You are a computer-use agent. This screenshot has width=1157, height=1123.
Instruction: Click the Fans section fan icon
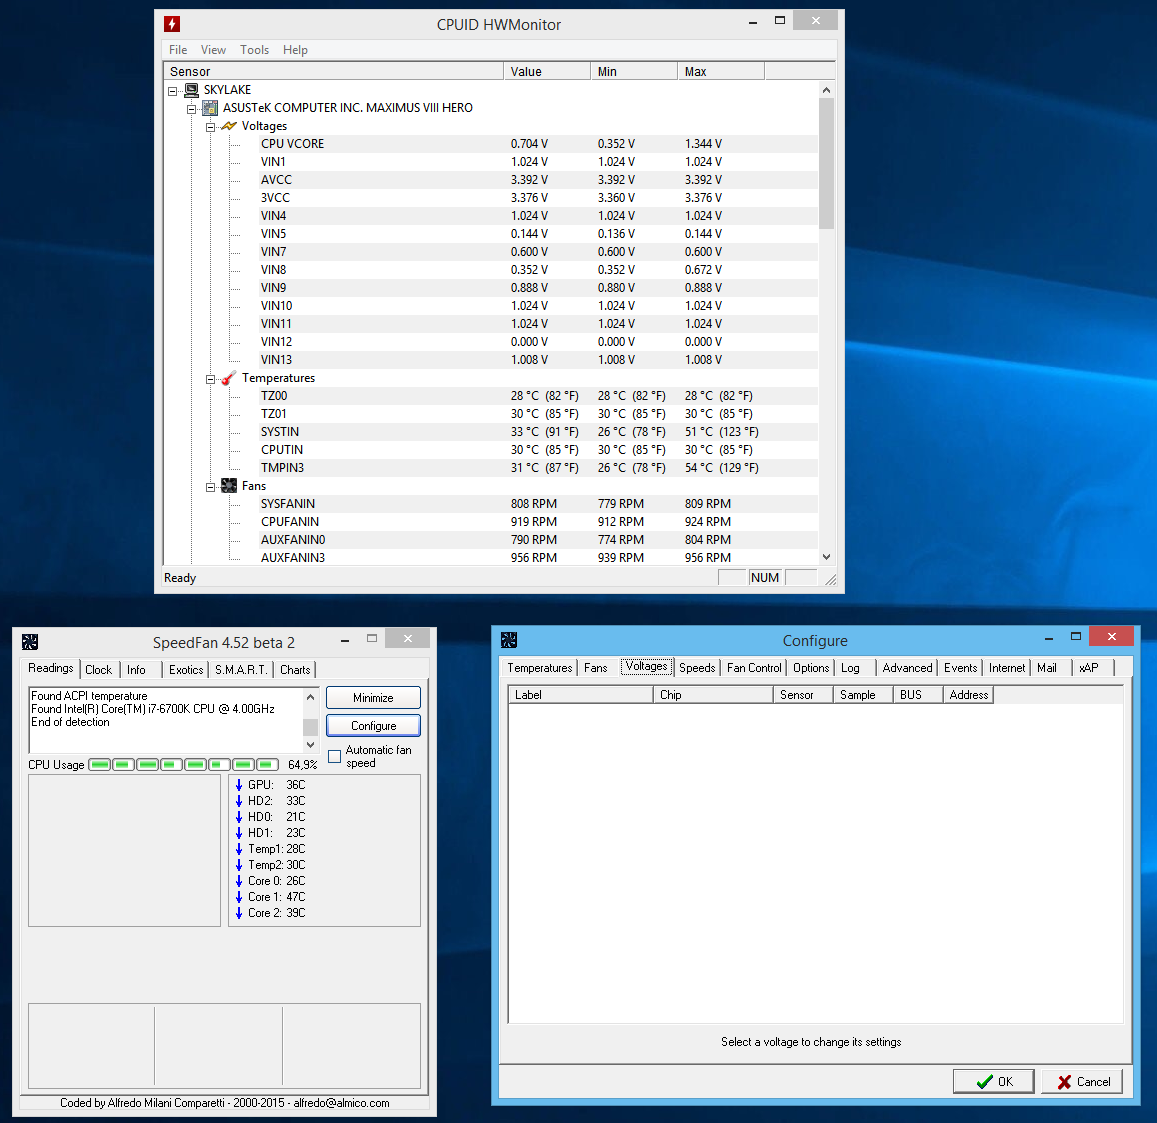(229, 486)
